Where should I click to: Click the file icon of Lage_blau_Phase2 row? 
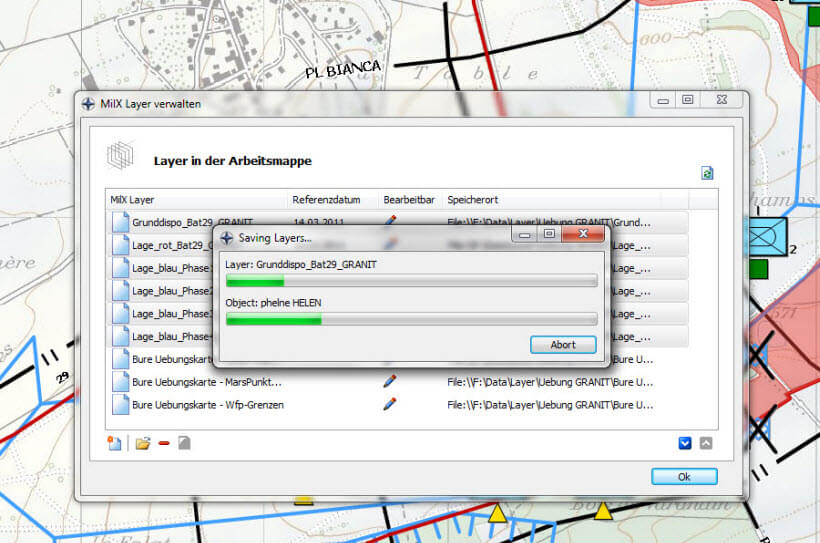(120, 291)
